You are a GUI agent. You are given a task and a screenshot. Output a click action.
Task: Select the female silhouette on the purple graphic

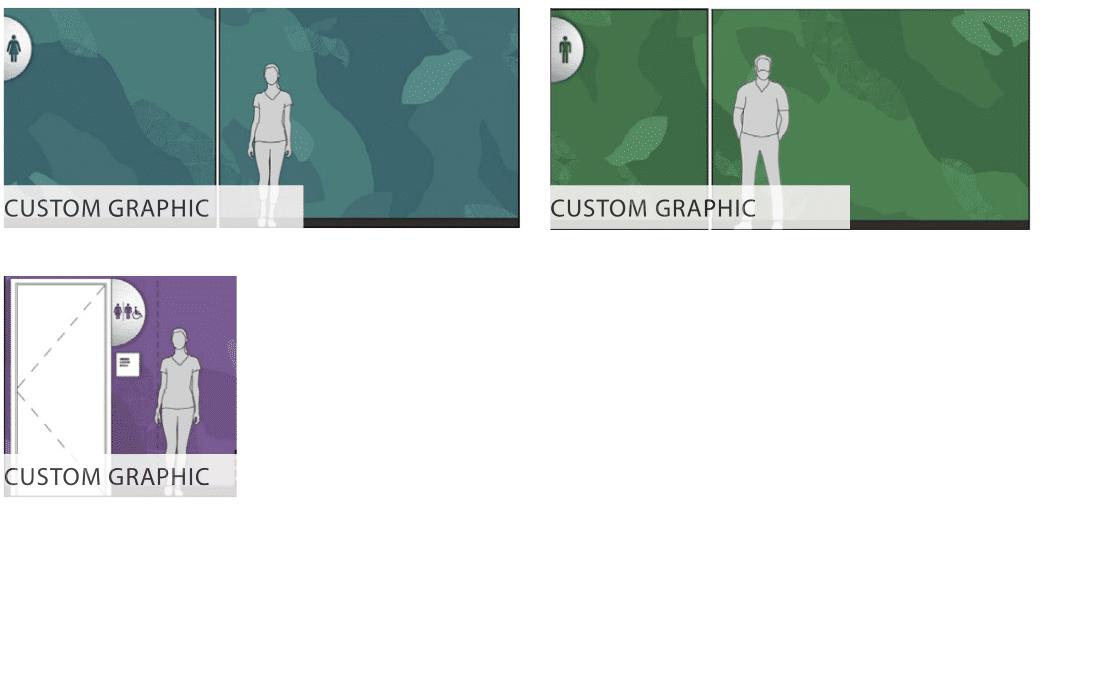[178, 411]
